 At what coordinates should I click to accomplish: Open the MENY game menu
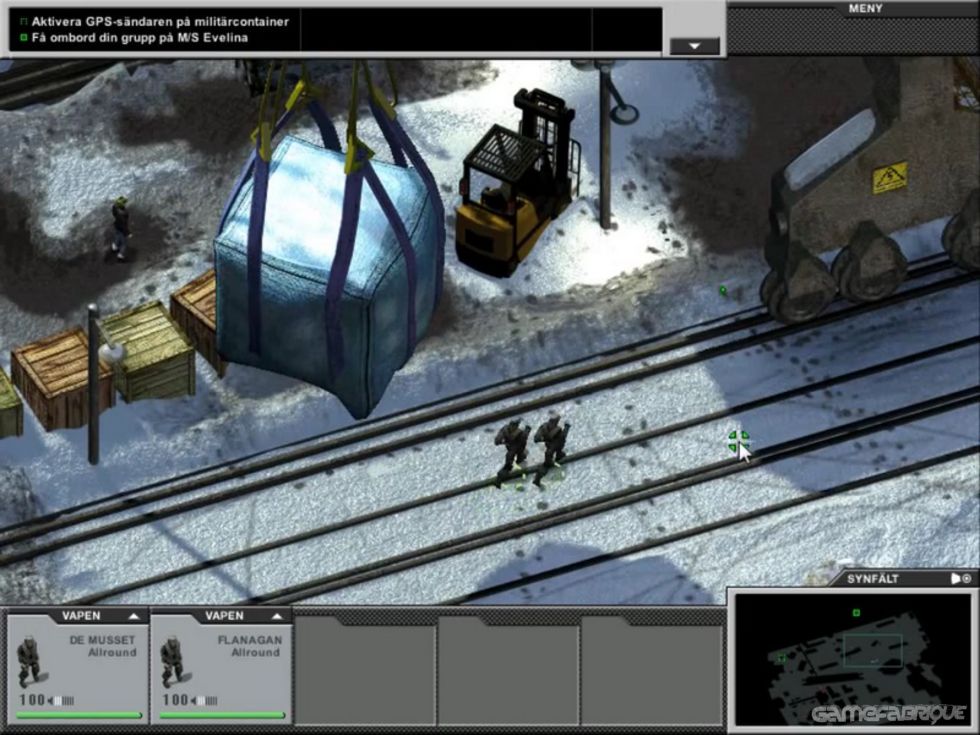[x=866, y=9]
